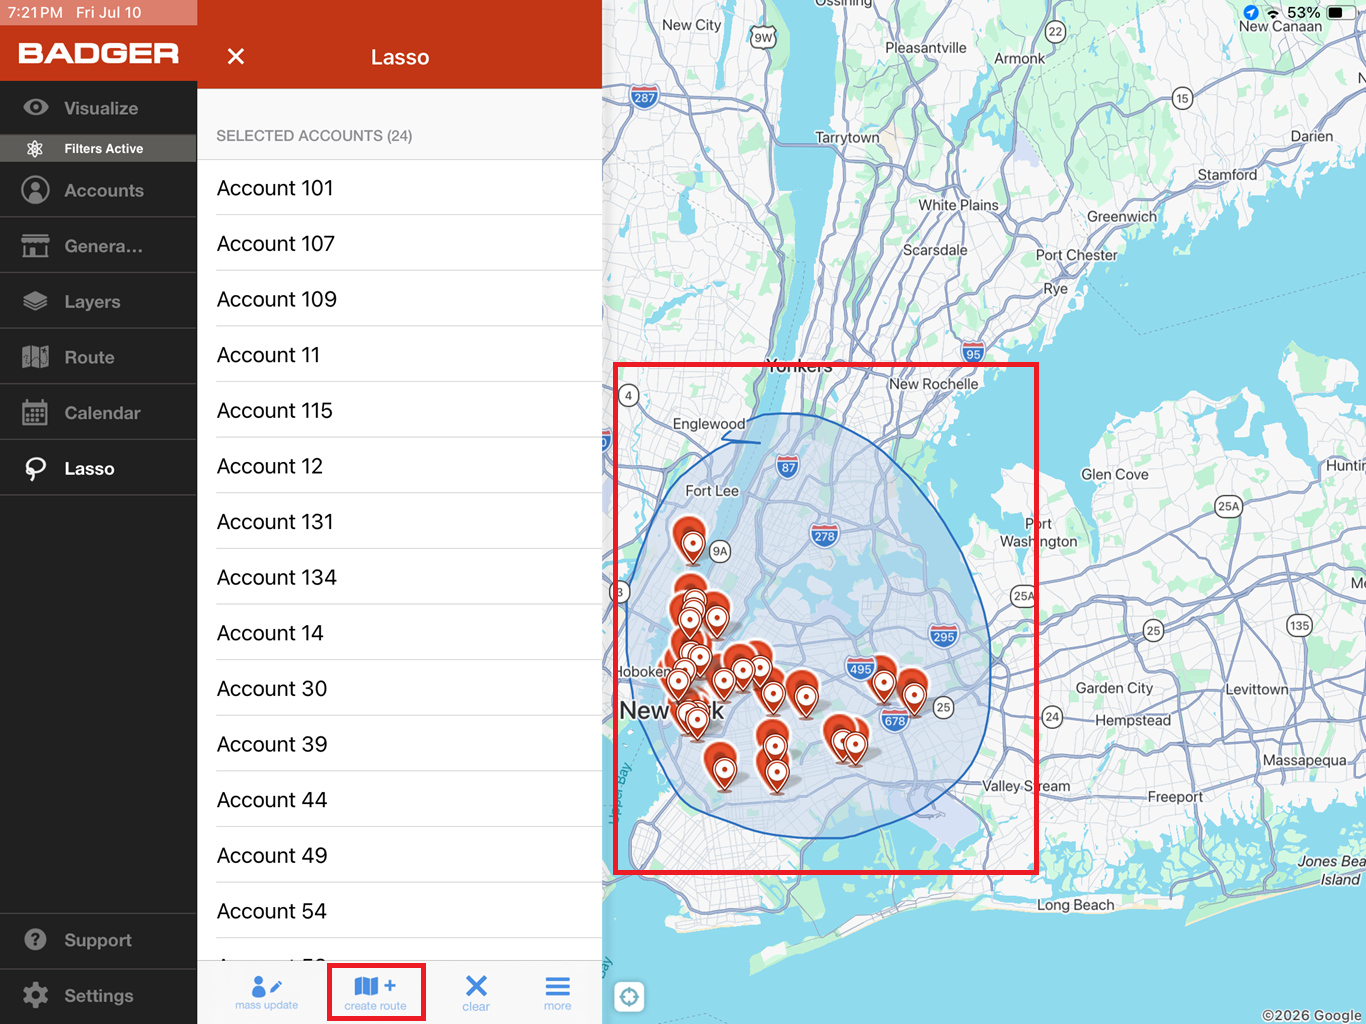
Task: Click the Support question mark icon
Action: point(36,940)
